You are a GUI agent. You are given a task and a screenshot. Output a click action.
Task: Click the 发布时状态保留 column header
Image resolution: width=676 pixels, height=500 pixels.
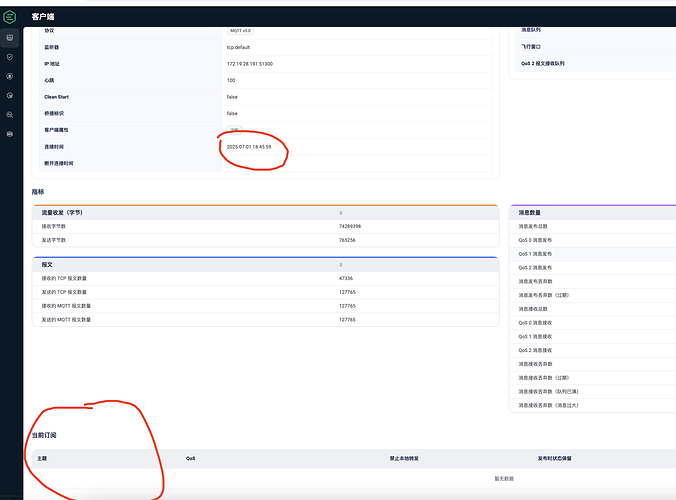tap(554, 459)
